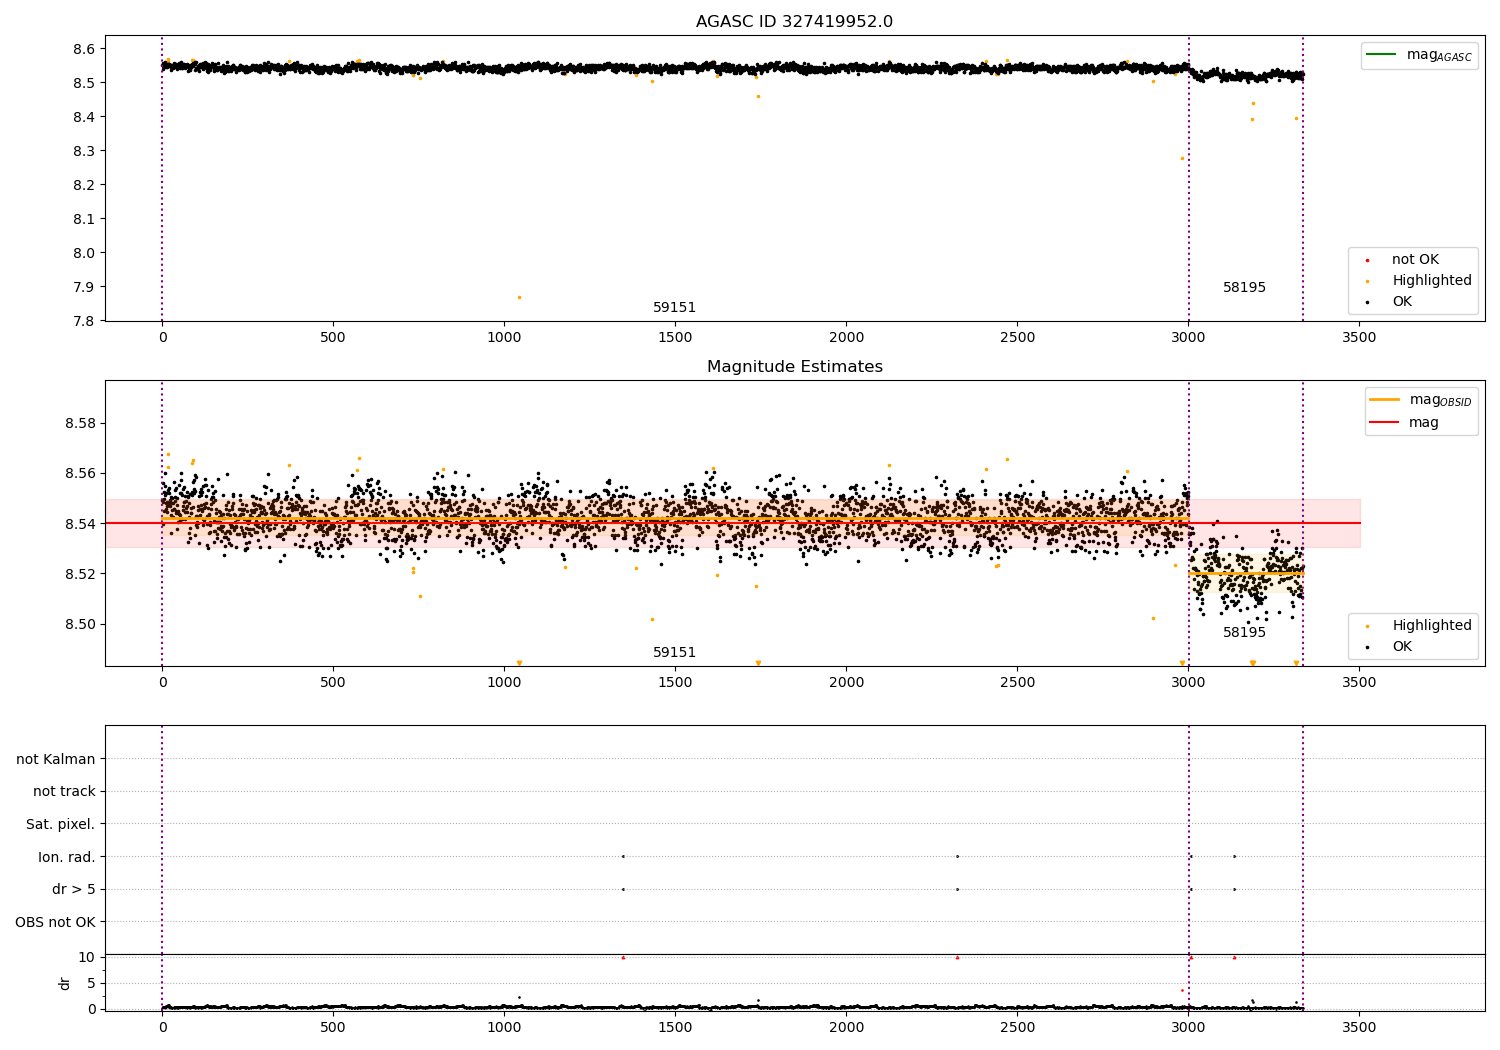Viewport: 1500px width, 1050px height.
Task: Click the 'dr > 5' axis label
Action: coord(74,890)
